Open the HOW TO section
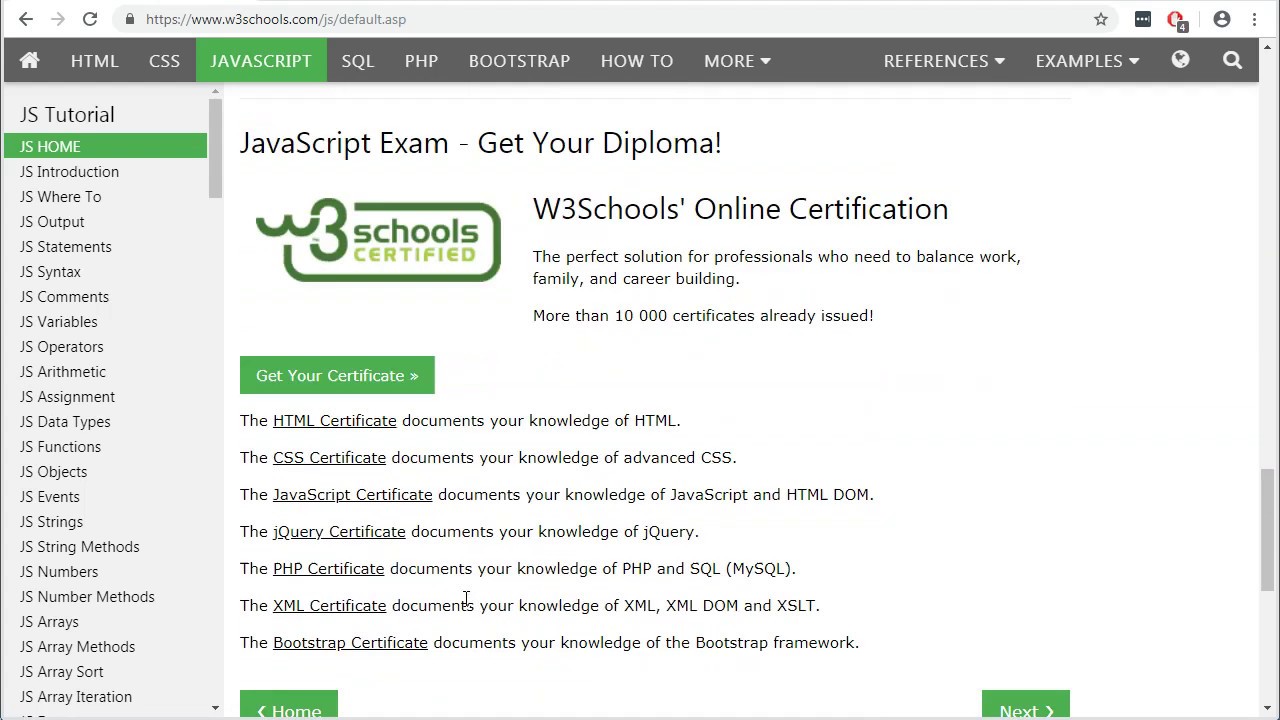The height and width of the screenshot is (720, 1280). point(637,60)
